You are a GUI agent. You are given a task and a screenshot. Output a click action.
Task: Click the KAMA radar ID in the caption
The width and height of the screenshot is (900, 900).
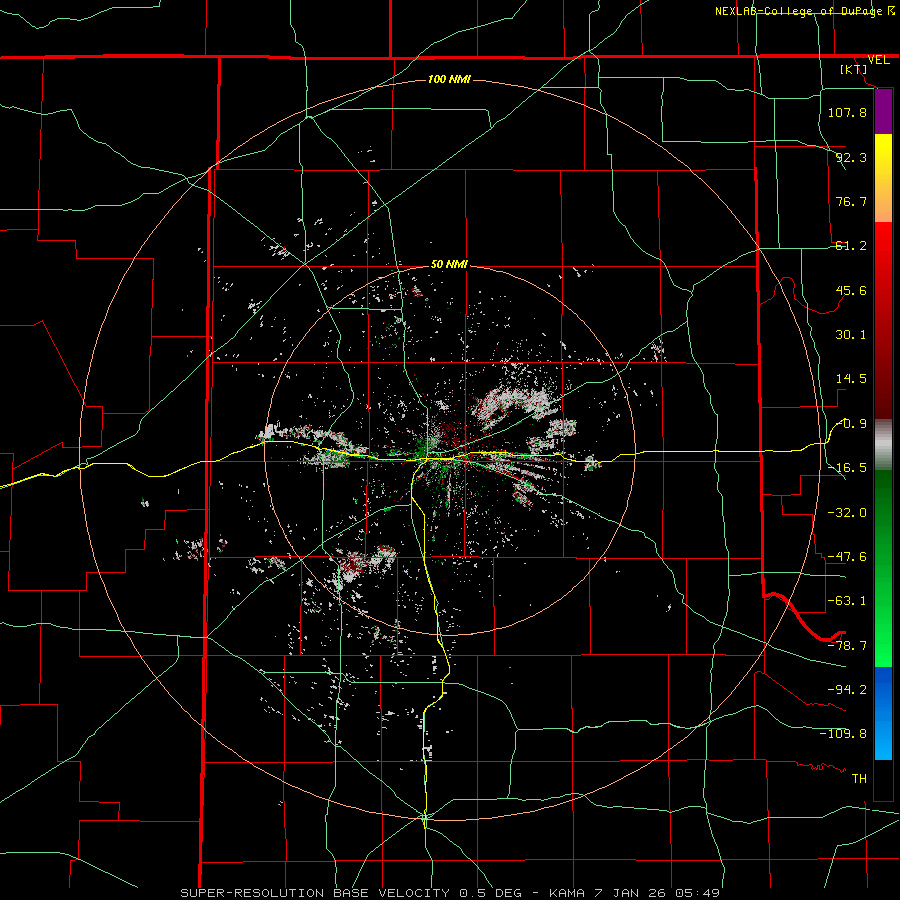point(567,893)
